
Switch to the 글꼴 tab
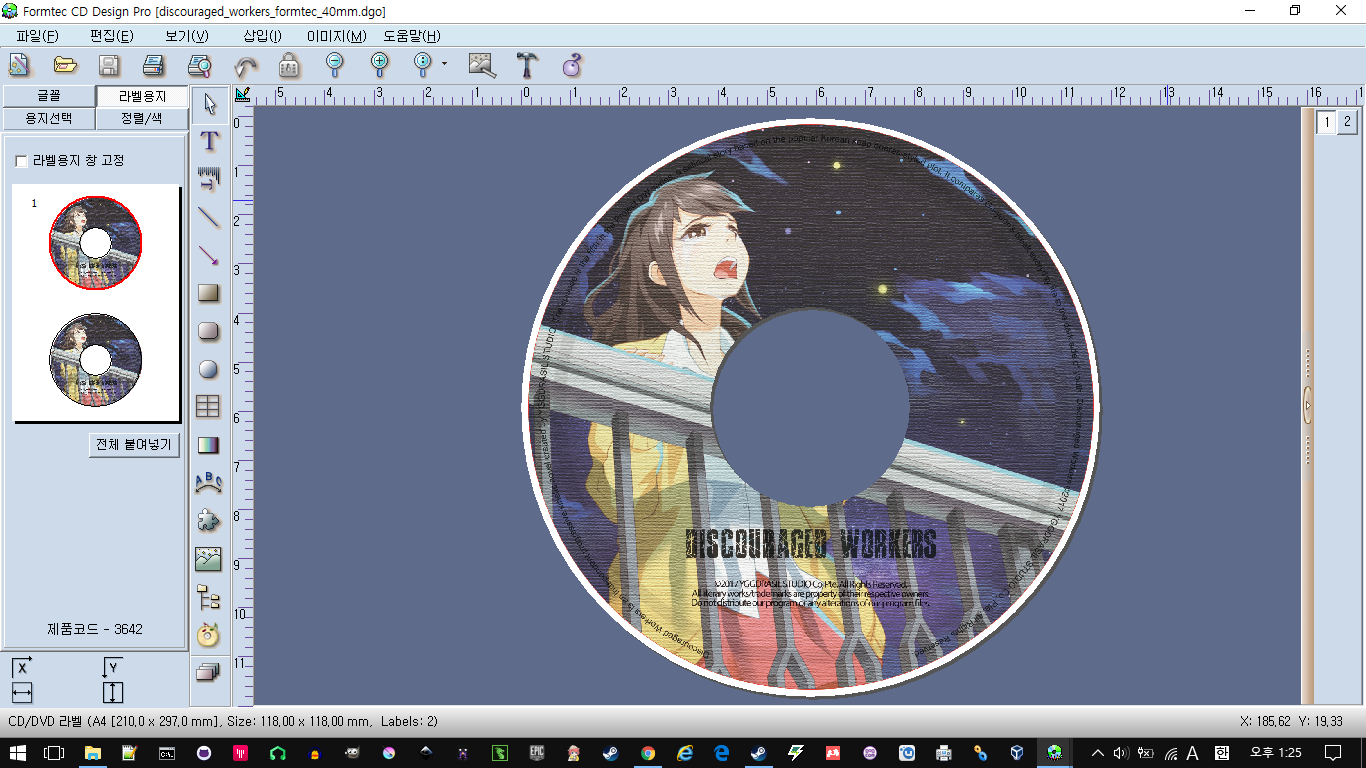click(x=49, y=96)
